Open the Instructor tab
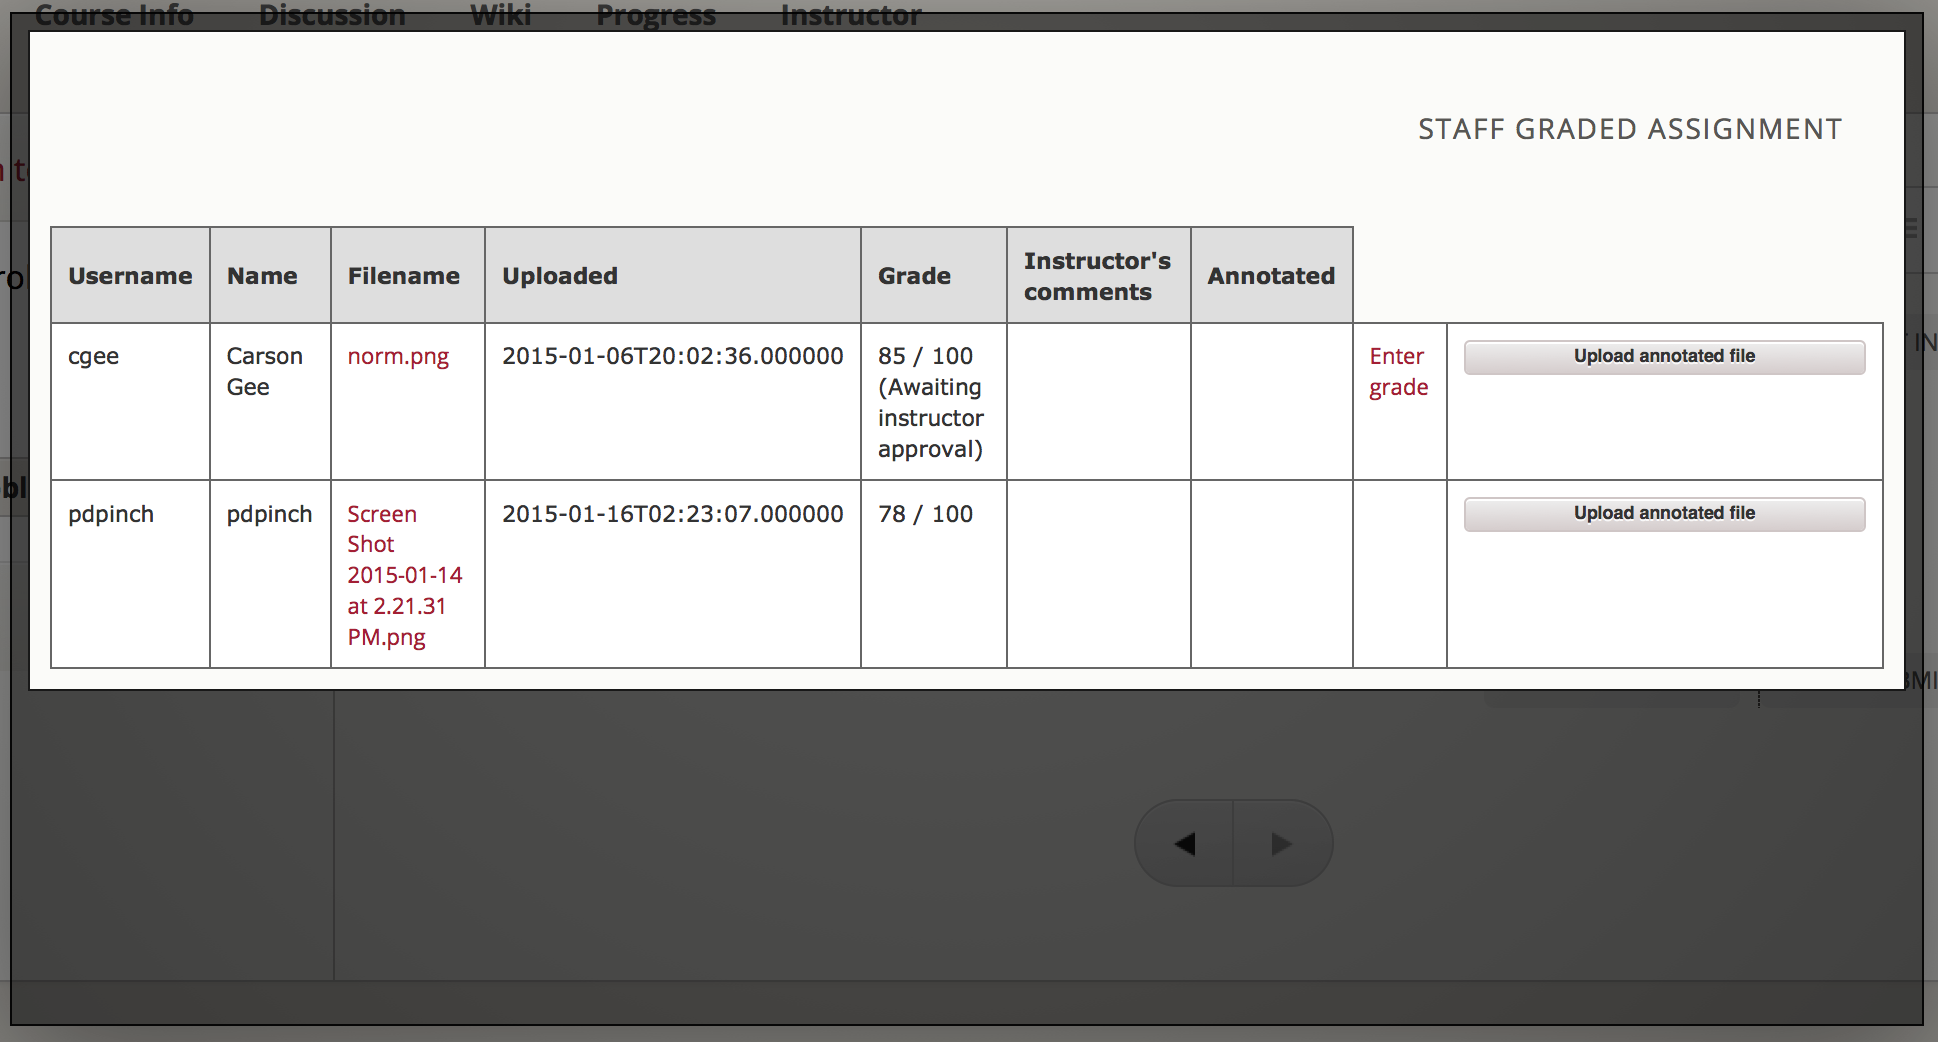This screenshot has height=1042, width=1938. (851, 15)
